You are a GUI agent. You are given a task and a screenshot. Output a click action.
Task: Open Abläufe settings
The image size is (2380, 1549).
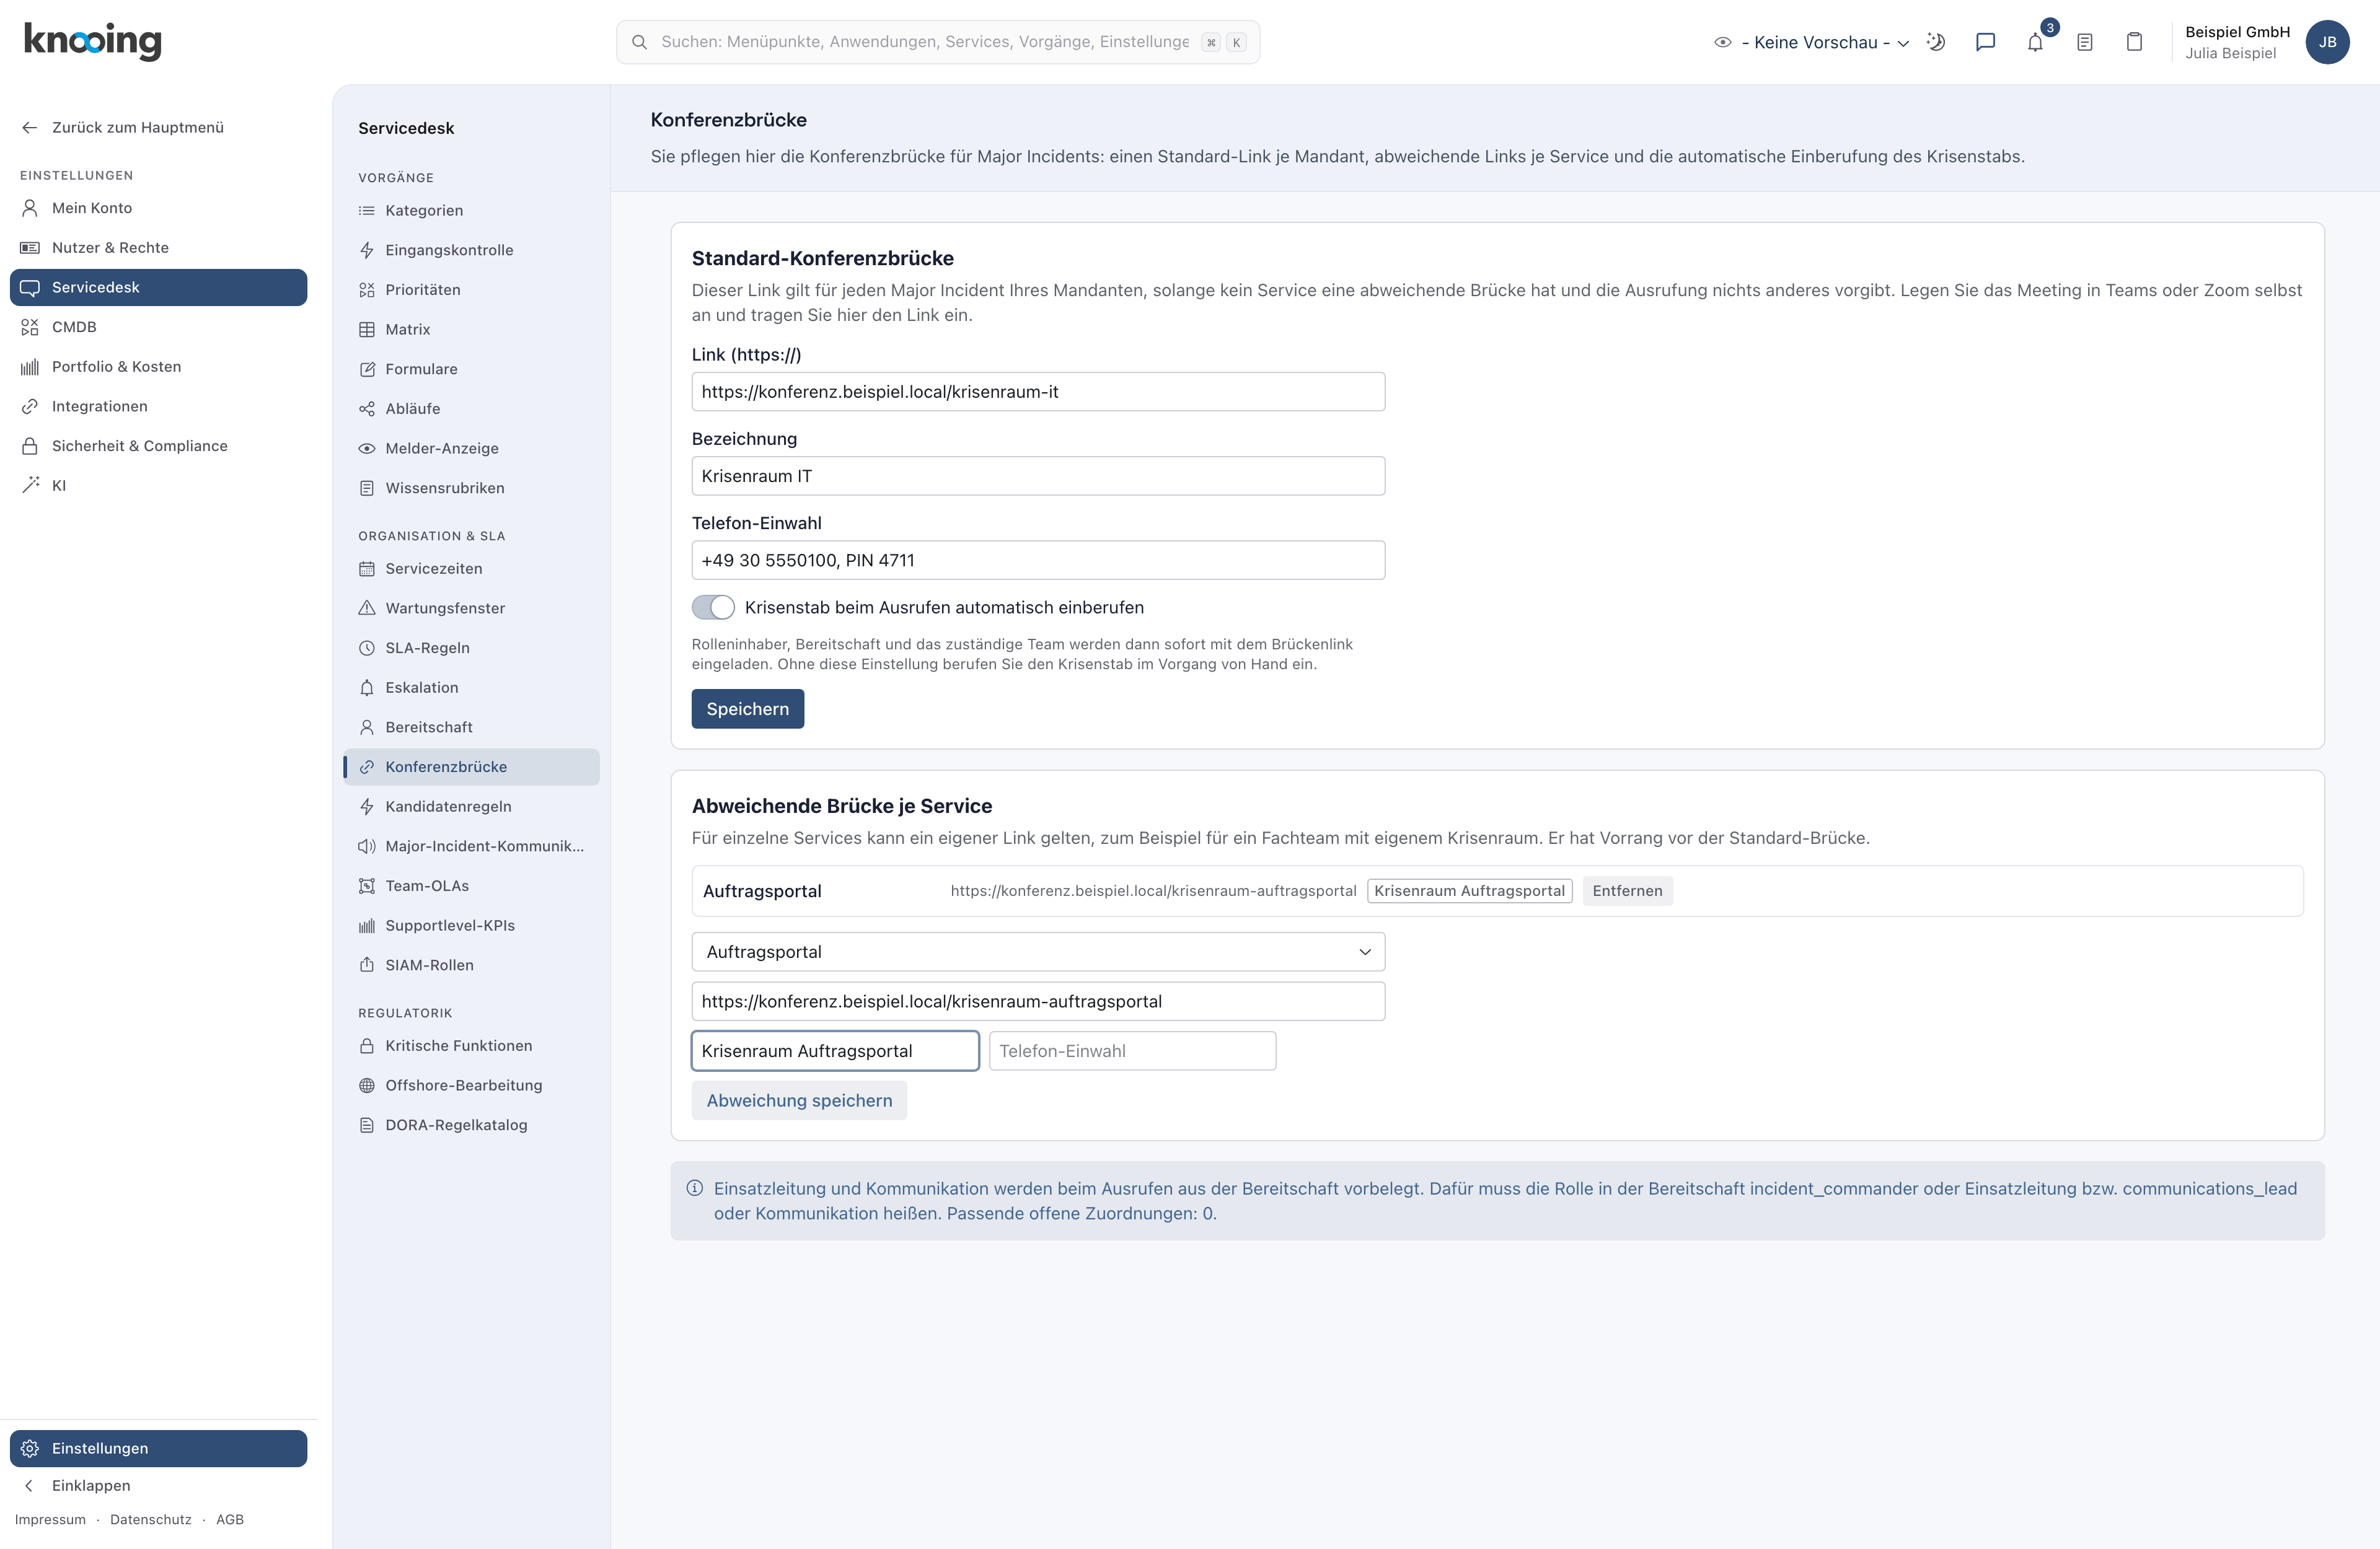click(x=471, y=409)
